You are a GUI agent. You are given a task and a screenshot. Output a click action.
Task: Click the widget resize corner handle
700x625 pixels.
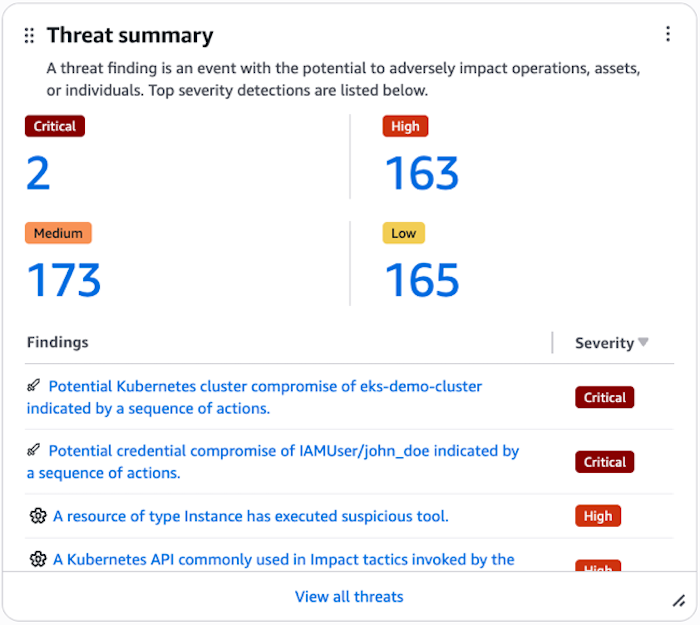(x=678, y=600)
